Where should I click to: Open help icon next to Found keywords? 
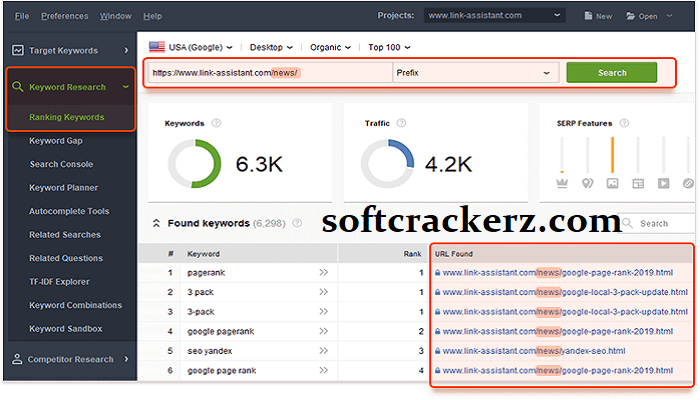click(297, 223)
